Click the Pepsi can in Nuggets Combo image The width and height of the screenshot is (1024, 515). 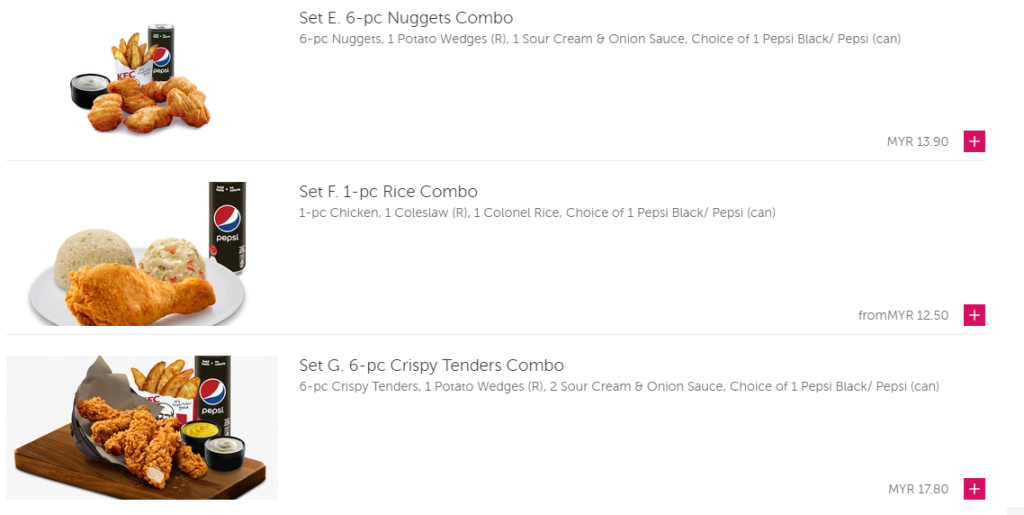pyautogui.click(x=160, y=52)
